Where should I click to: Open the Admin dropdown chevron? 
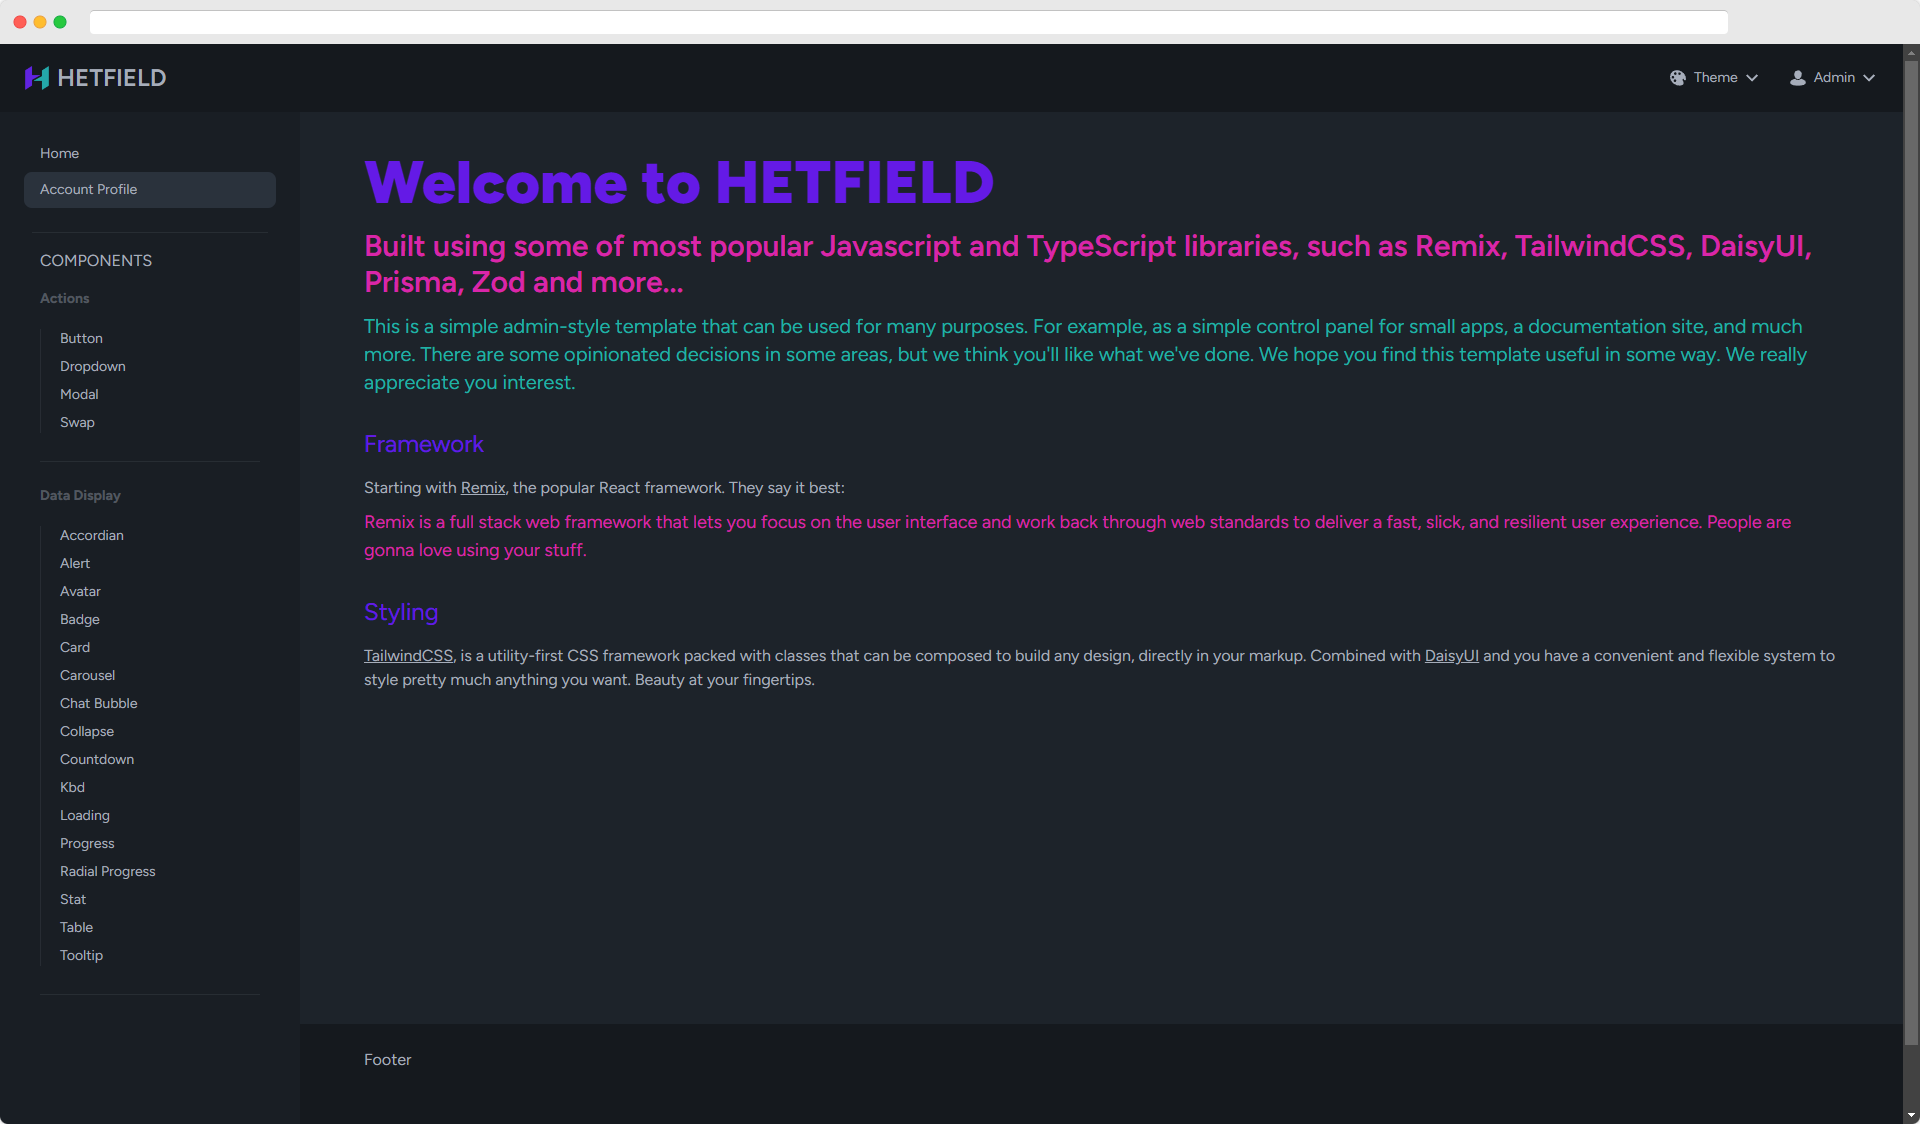pos(1869,78)
